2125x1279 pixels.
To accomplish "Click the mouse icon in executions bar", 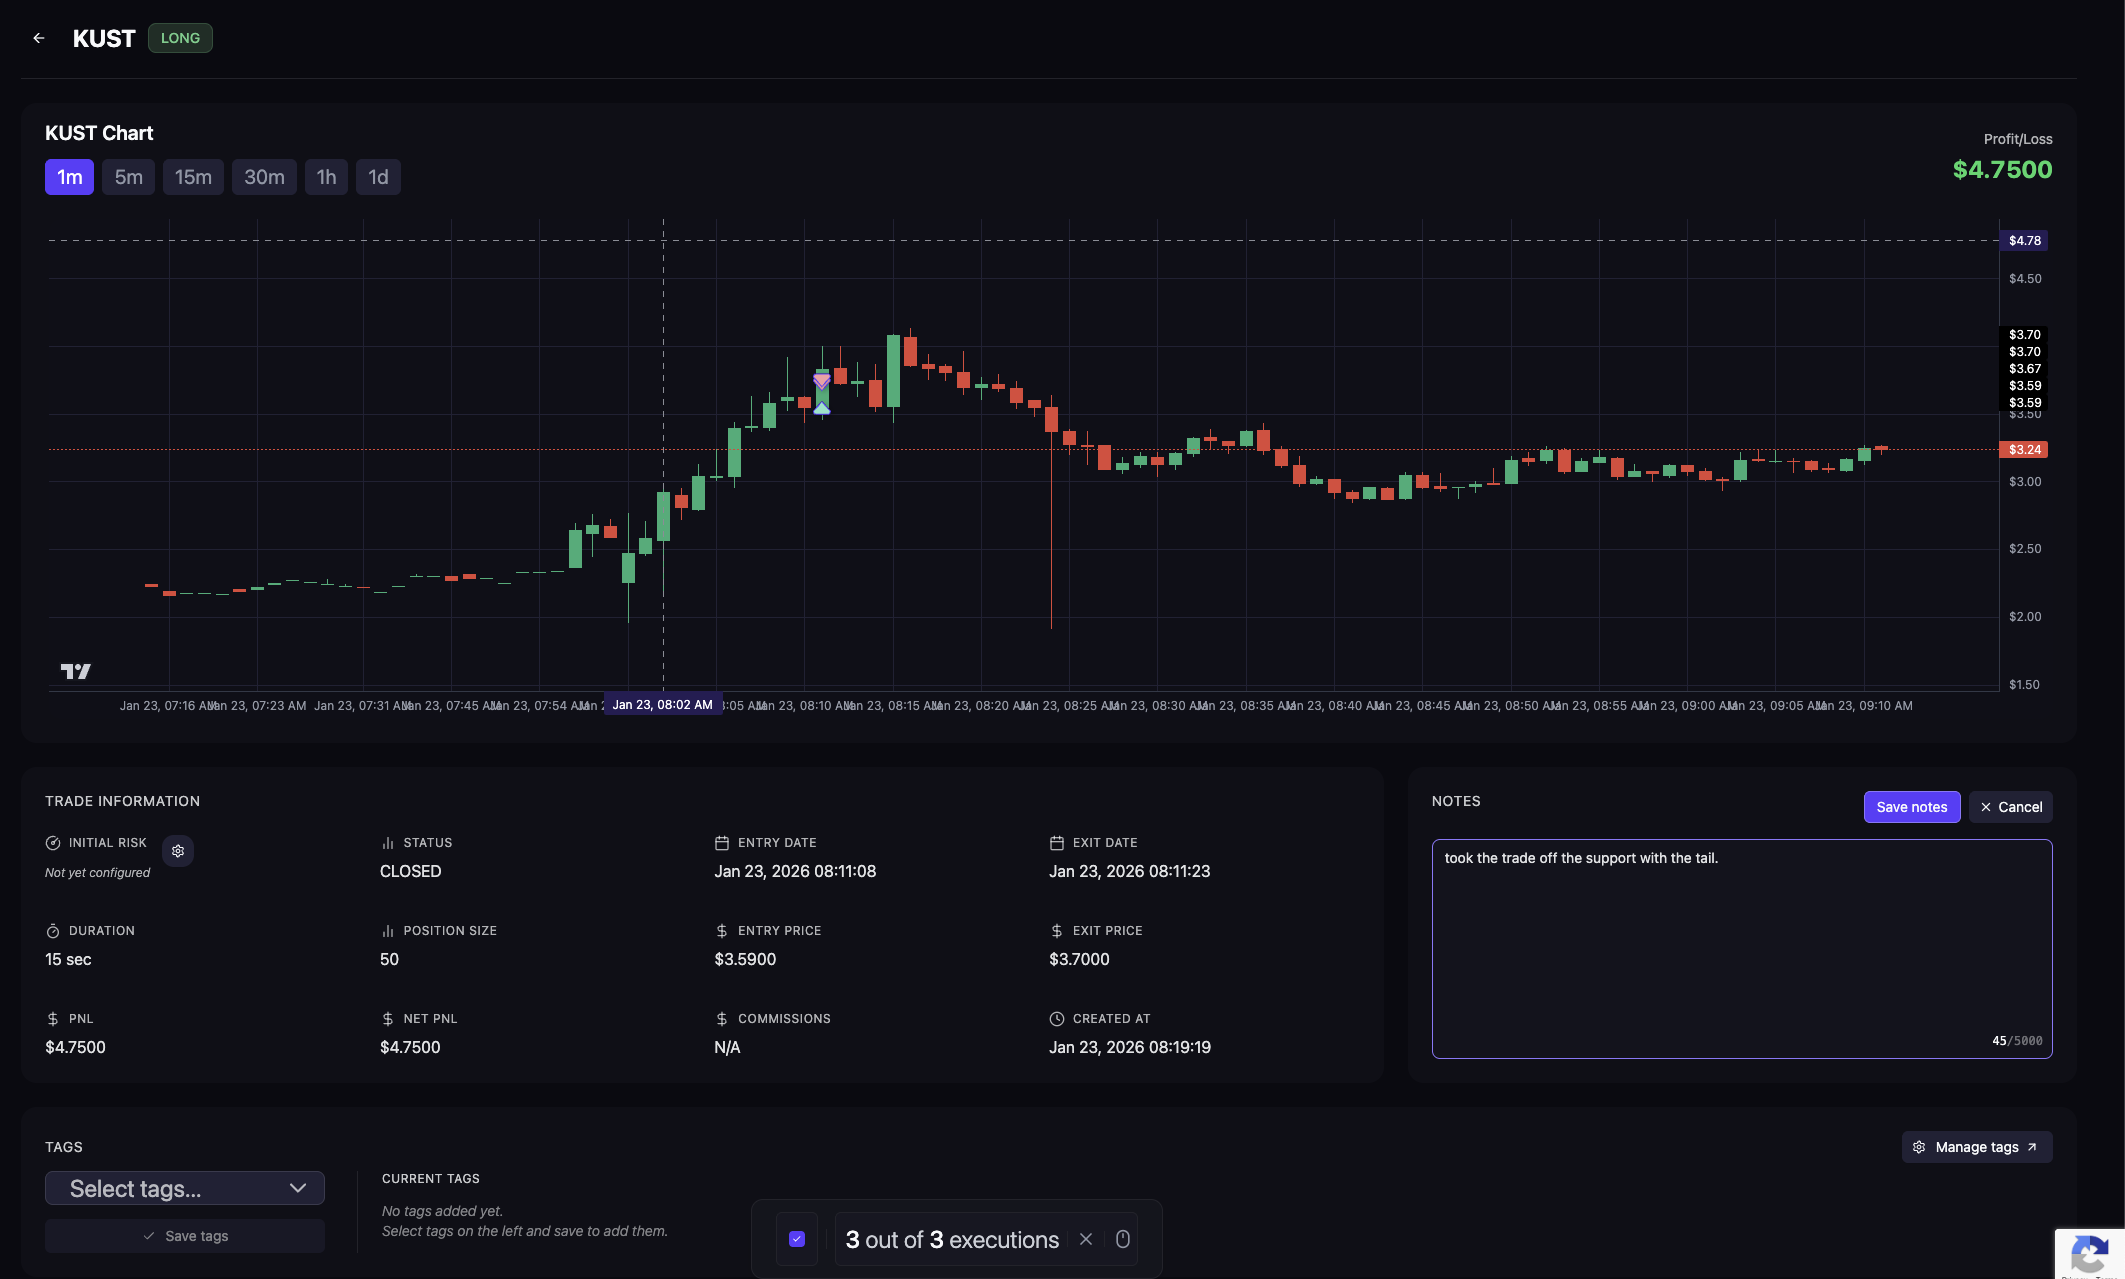I will point(1123,1239).
